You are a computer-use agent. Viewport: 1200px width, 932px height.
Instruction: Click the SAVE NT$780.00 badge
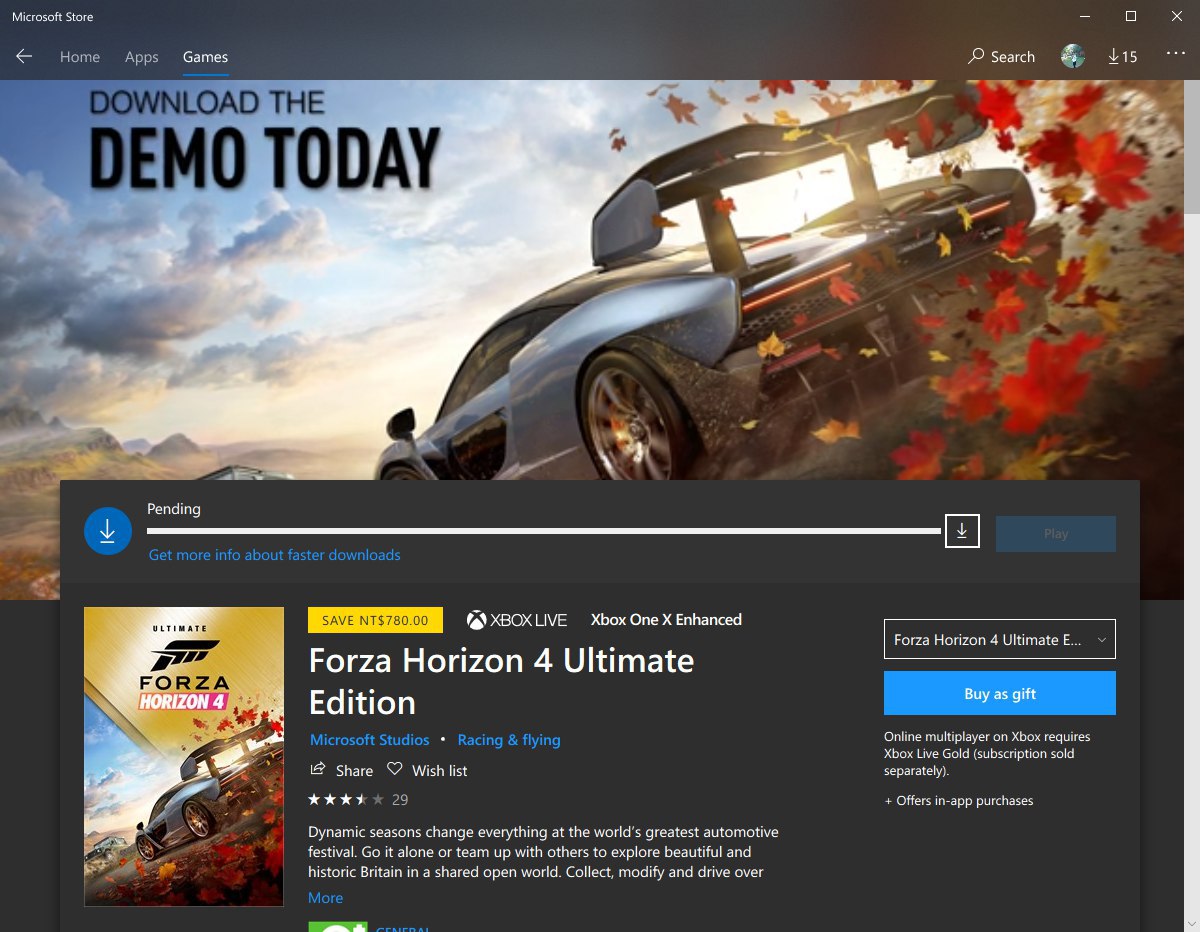(x=375, y=620)
